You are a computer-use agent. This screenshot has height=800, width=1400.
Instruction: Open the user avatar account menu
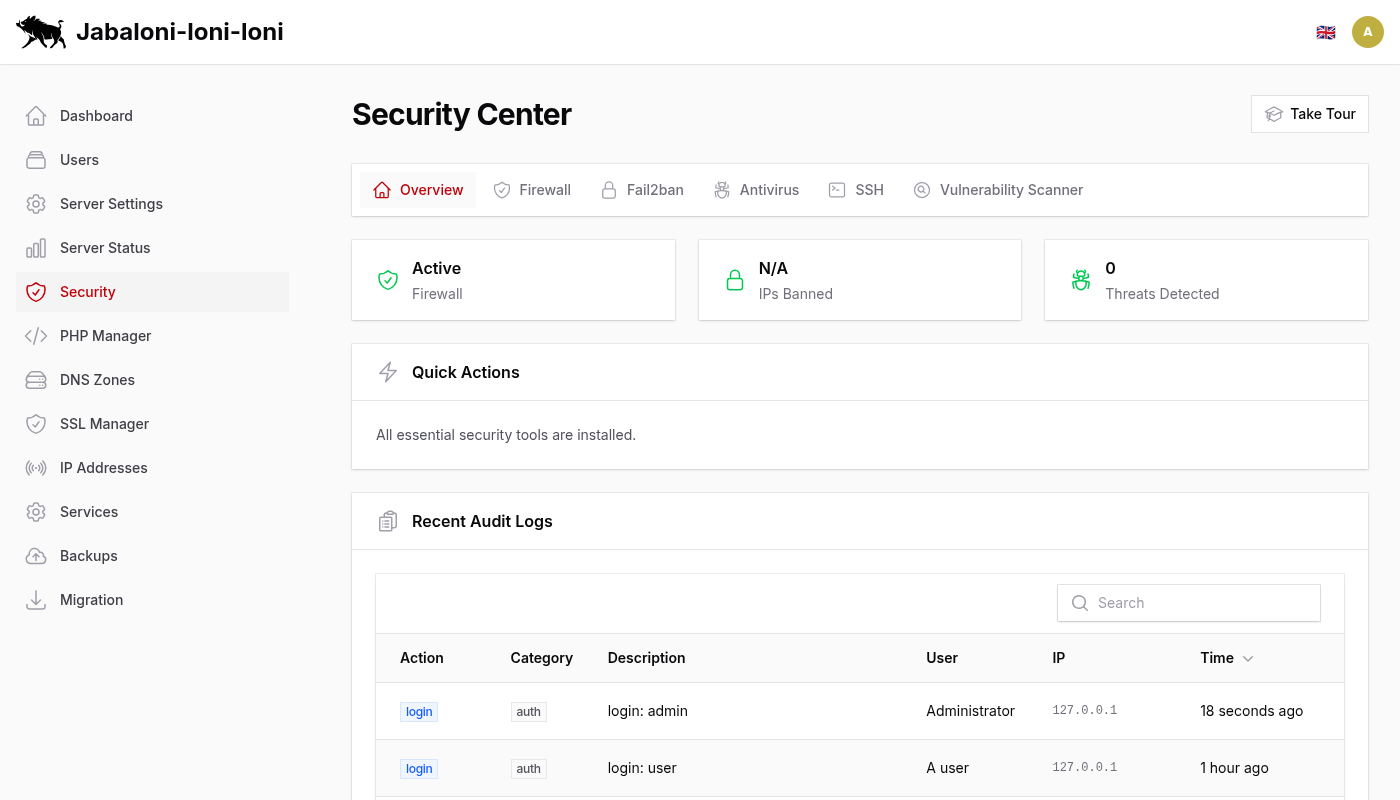pyautogui.click(x=1368, y=31)
